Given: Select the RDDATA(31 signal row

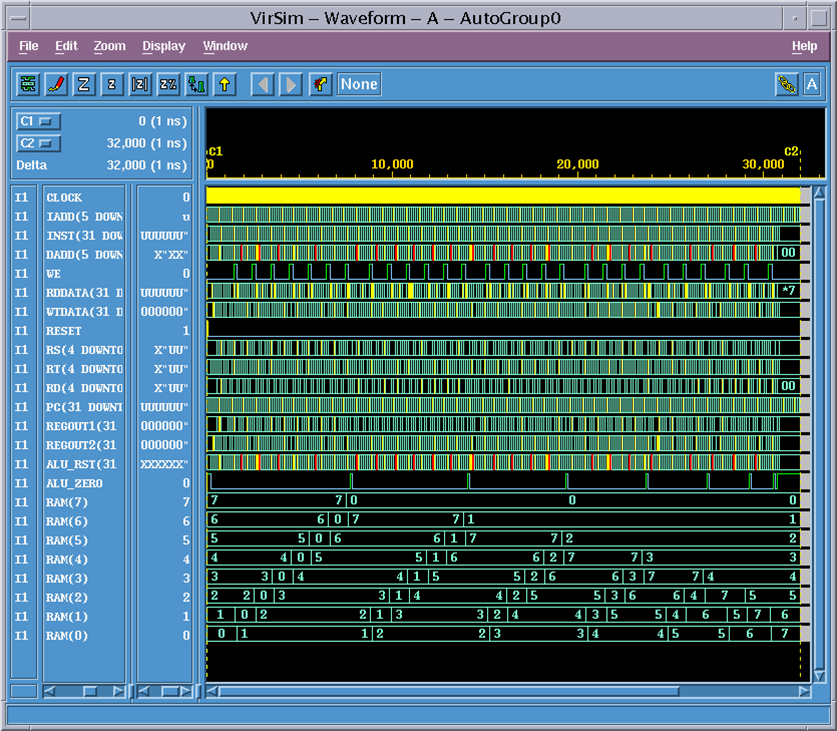Looking at the screenshot, I should tap(84, 293).
